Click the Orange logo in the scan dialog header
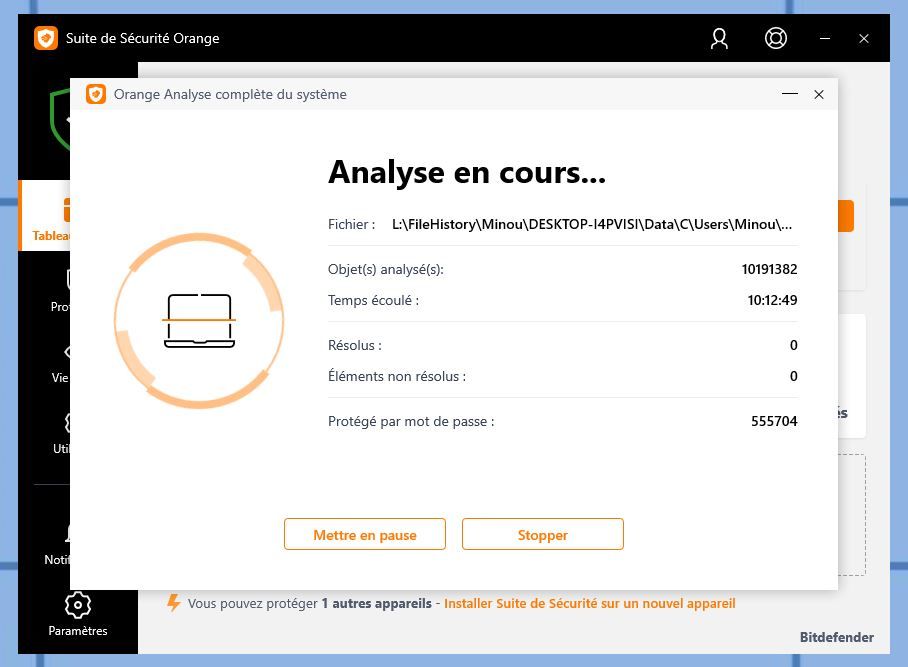This screenshot has height=667, width=908. (95, 94)
